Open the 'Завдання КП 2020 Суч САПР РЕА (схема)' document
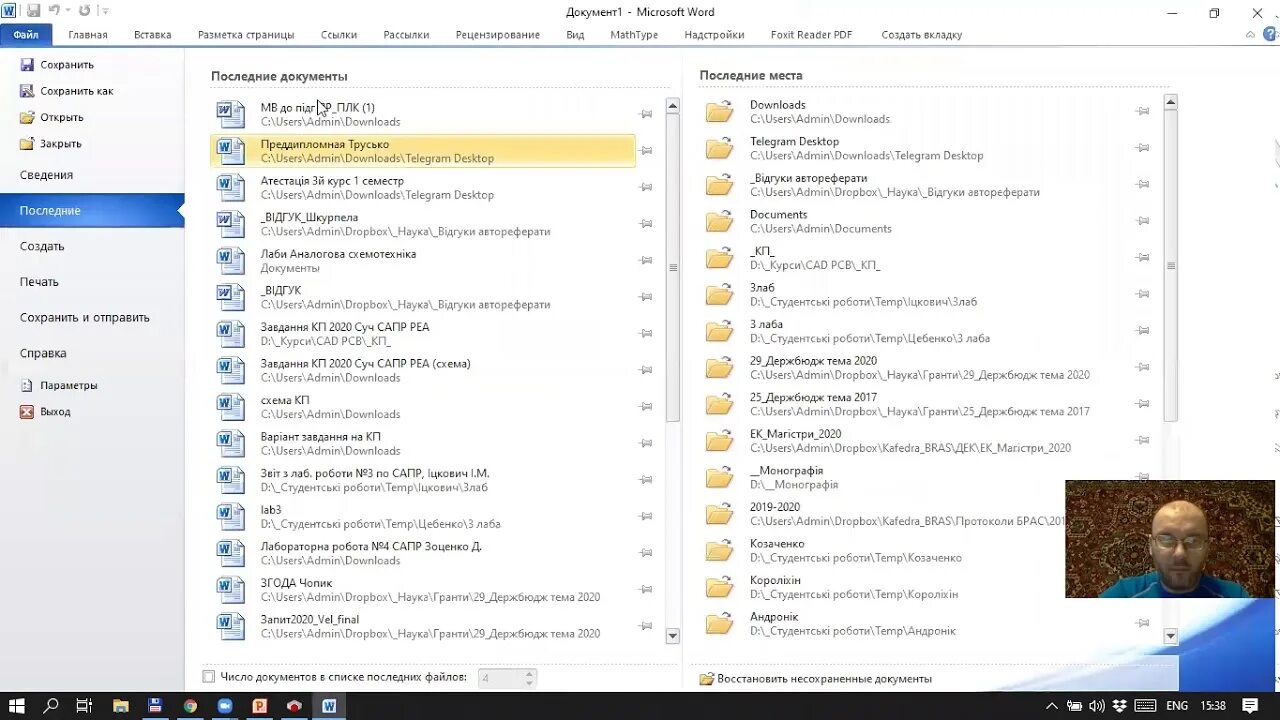 (423, 370)
